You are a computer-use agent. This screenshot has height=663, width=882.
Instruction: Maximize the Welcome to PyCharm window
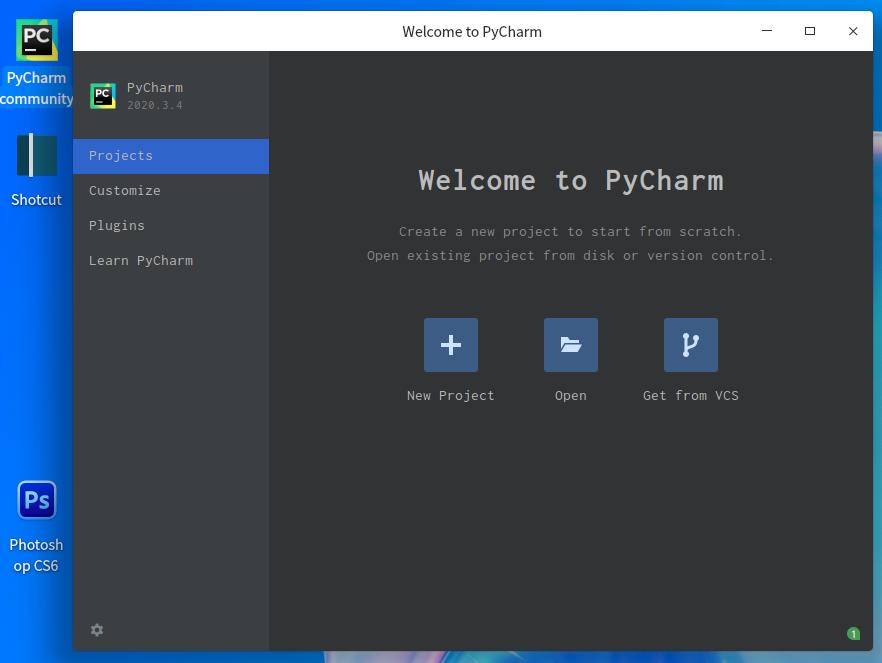click(x=810, y=31)
